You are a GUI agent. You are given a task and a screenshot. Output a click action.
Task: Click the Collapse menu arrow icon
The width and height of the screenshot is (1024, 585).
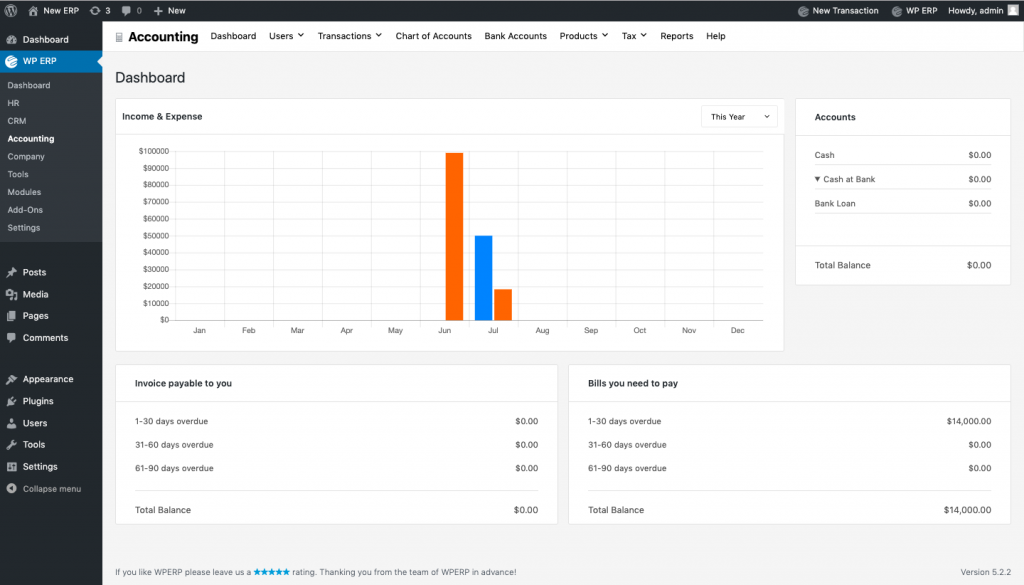pyautogui.click(x=12, y=489)
